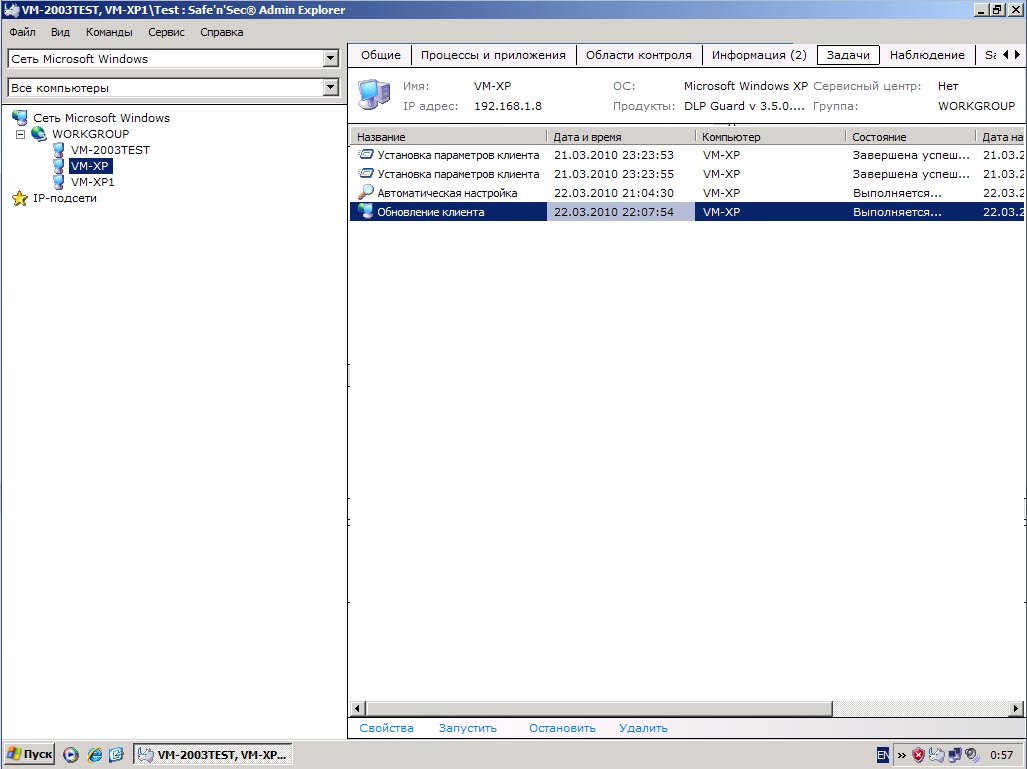1027x769 pixels.
Task: Click the WORKGROUP globe icon
Action: 39,134
